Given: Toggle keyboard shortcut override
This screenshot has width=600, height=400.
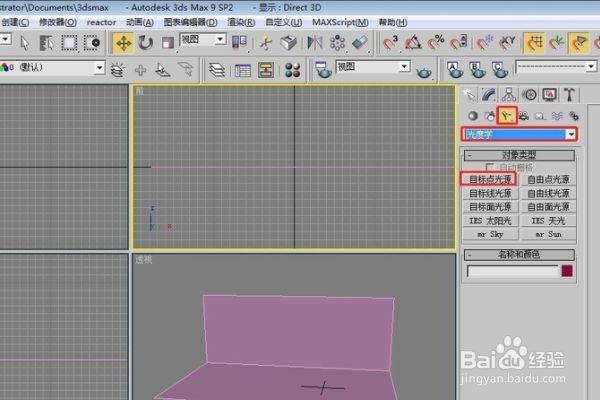Looking at the screenshot, I should [289, 43].
